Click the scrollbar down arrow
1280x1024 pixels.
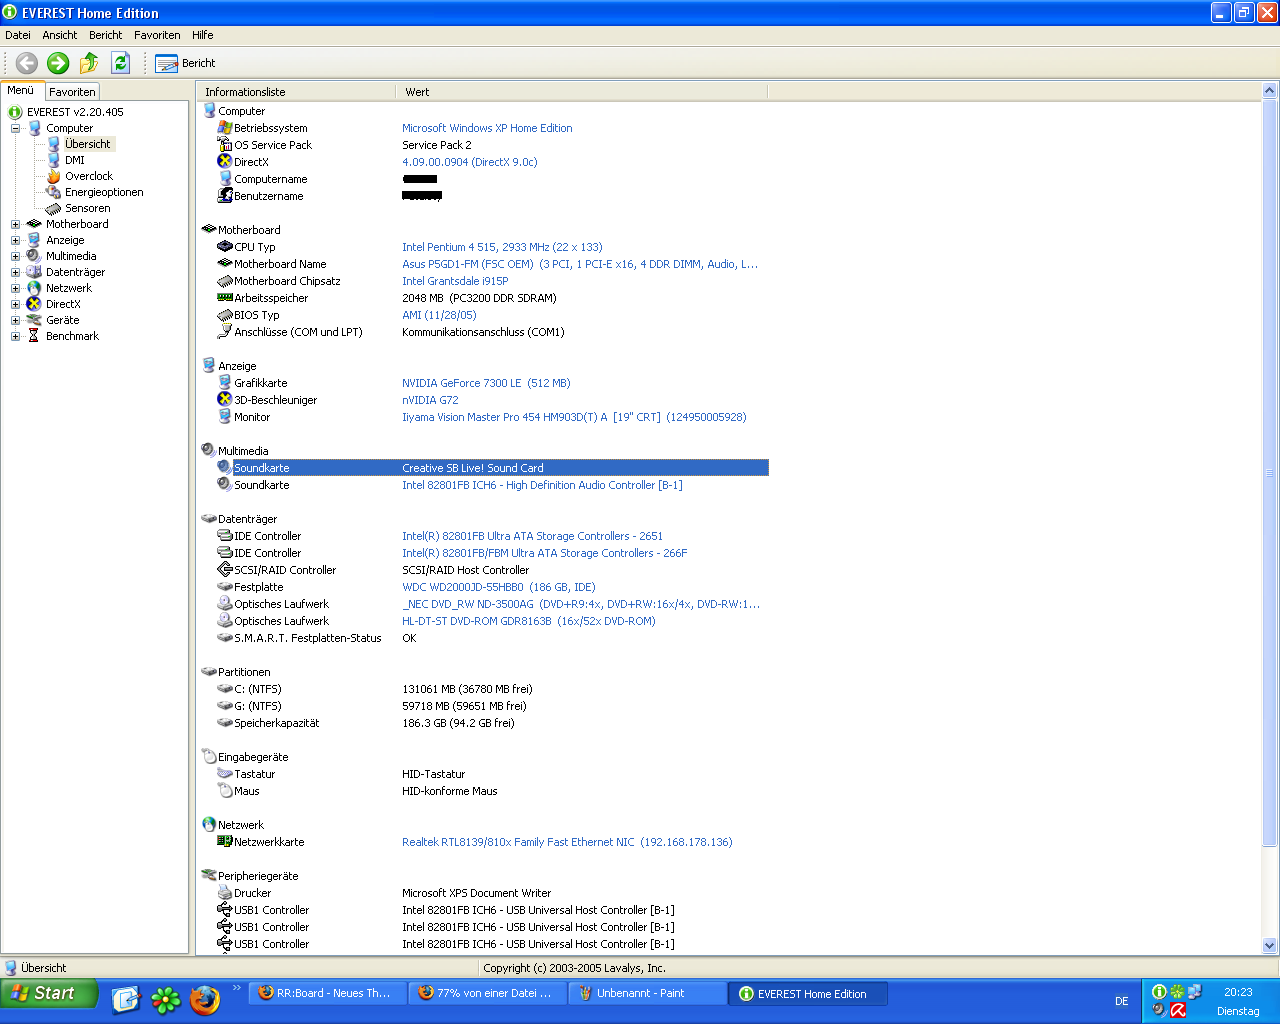[x=1270, y=945]
